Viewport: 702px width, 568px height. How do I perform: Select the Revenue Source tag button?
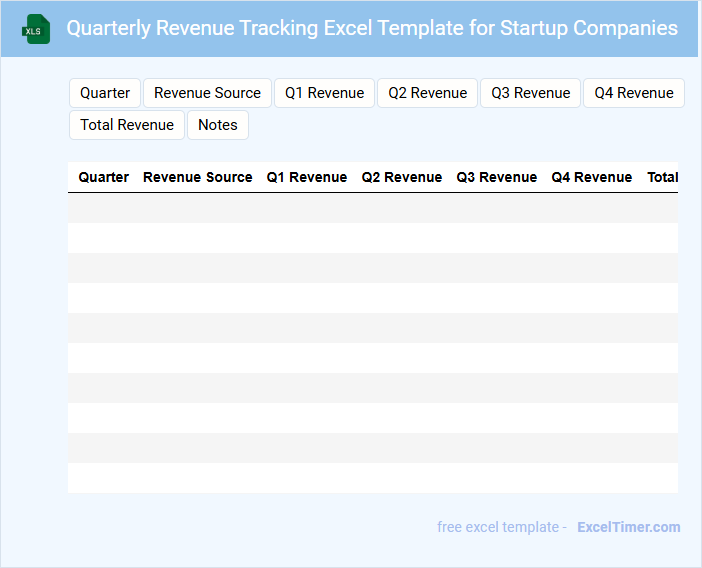pos(207,93)
